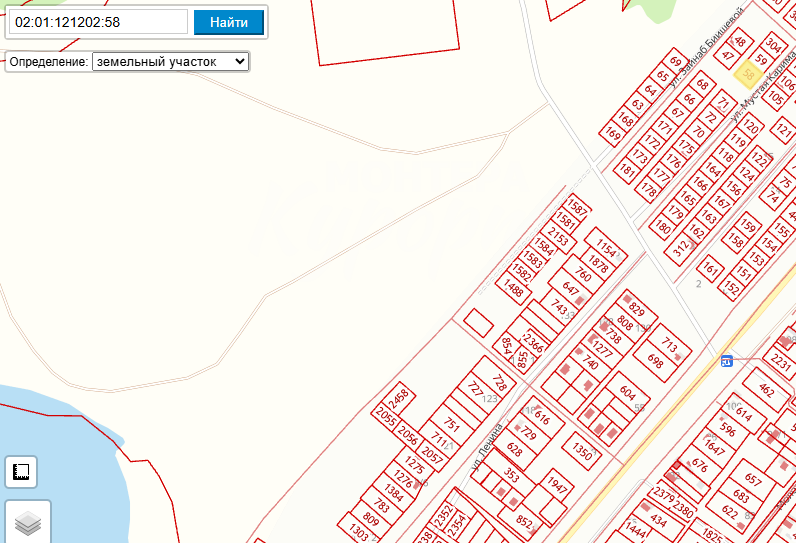The image size is (796, 543).
Task: Focus the cadastral number search field
Action: coord(97,22)
